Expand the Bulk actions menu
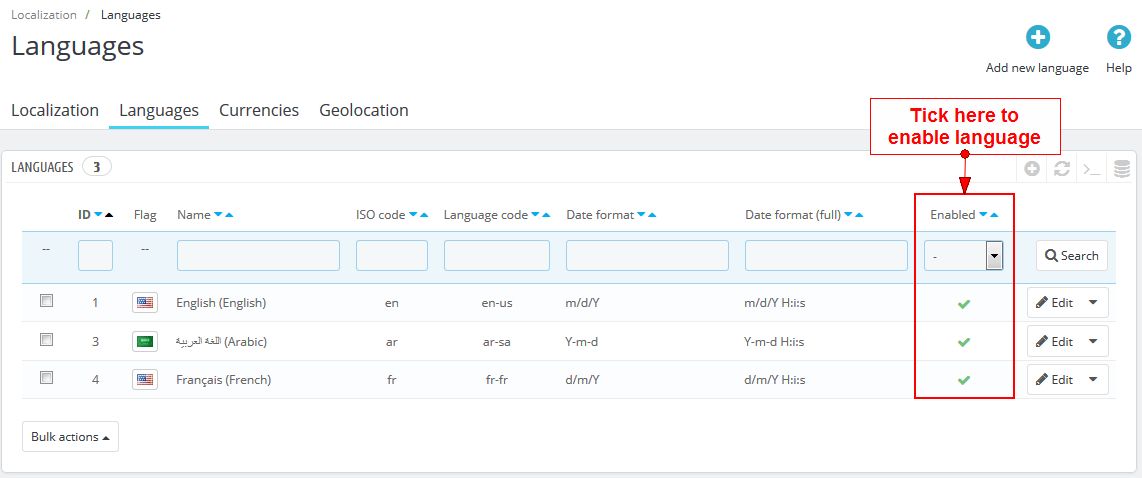This screenshot has height=478, width=1142. 70,437
